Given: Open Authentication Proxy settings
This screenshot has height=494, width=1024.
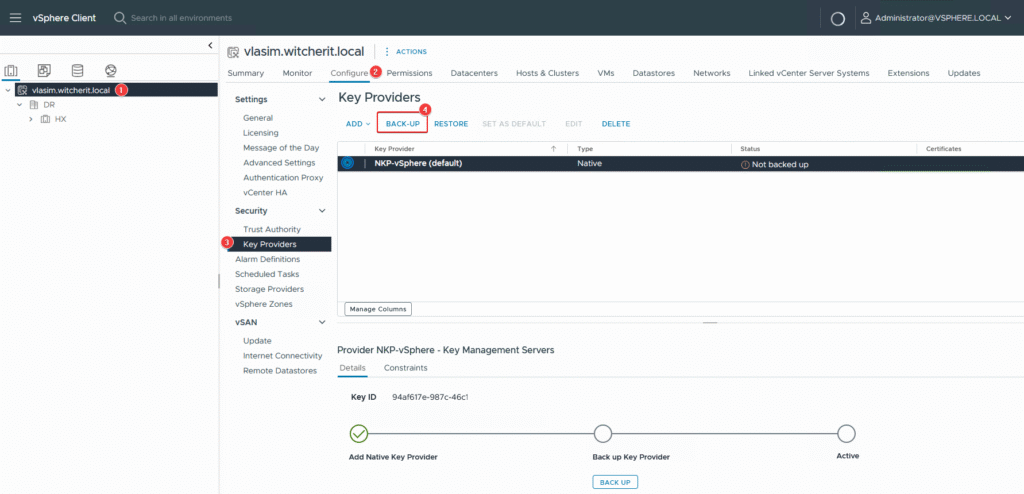Looking at the screenshot, I should coord(283,178).
